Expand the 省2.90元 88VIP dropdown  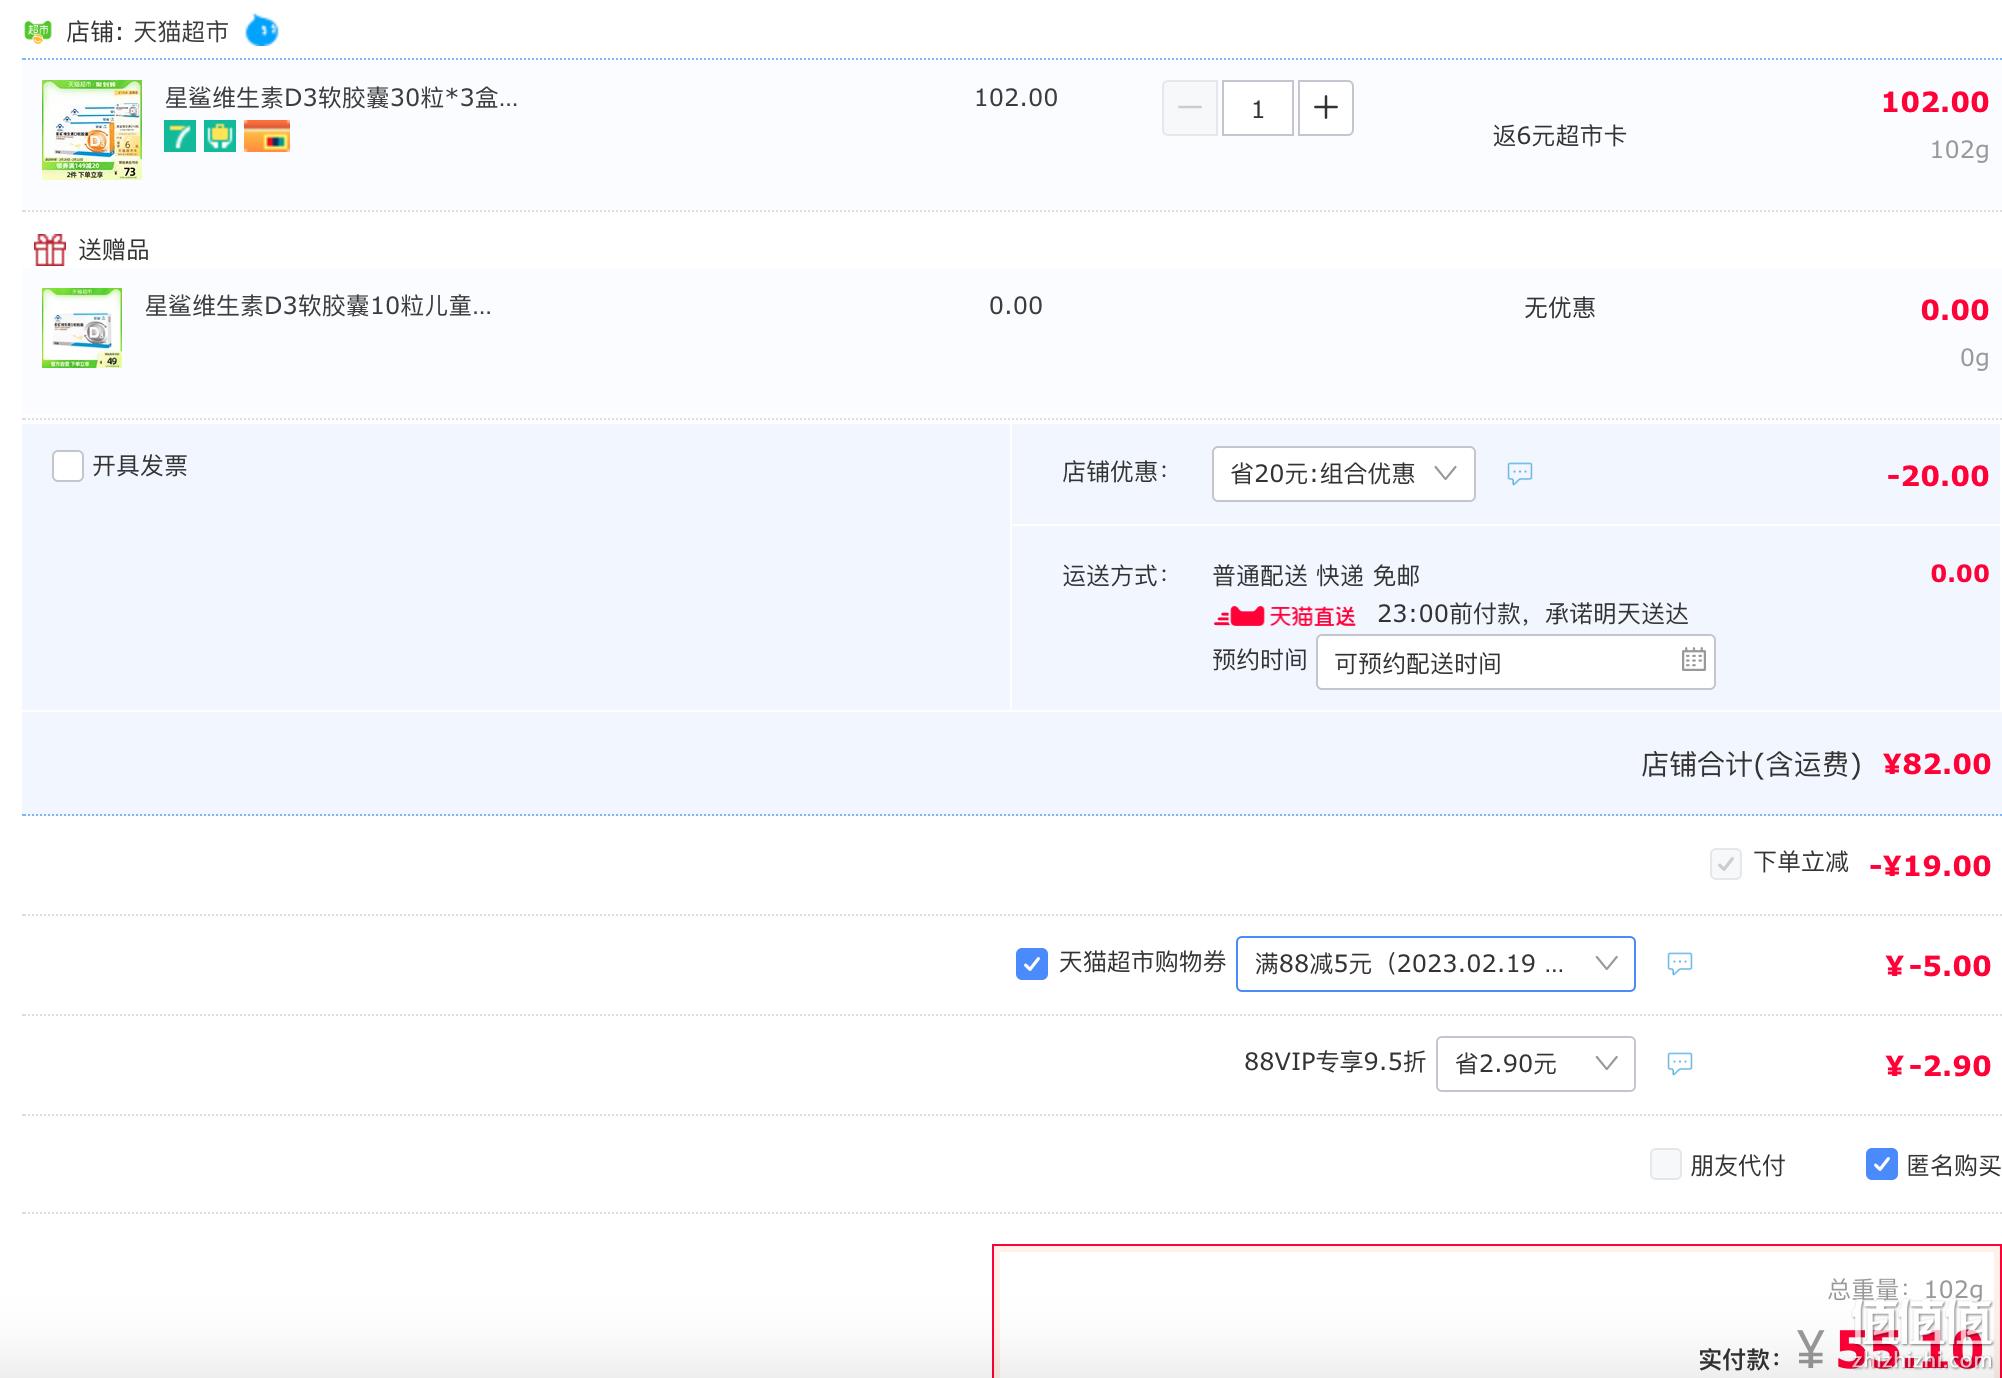[1536, 1064]
